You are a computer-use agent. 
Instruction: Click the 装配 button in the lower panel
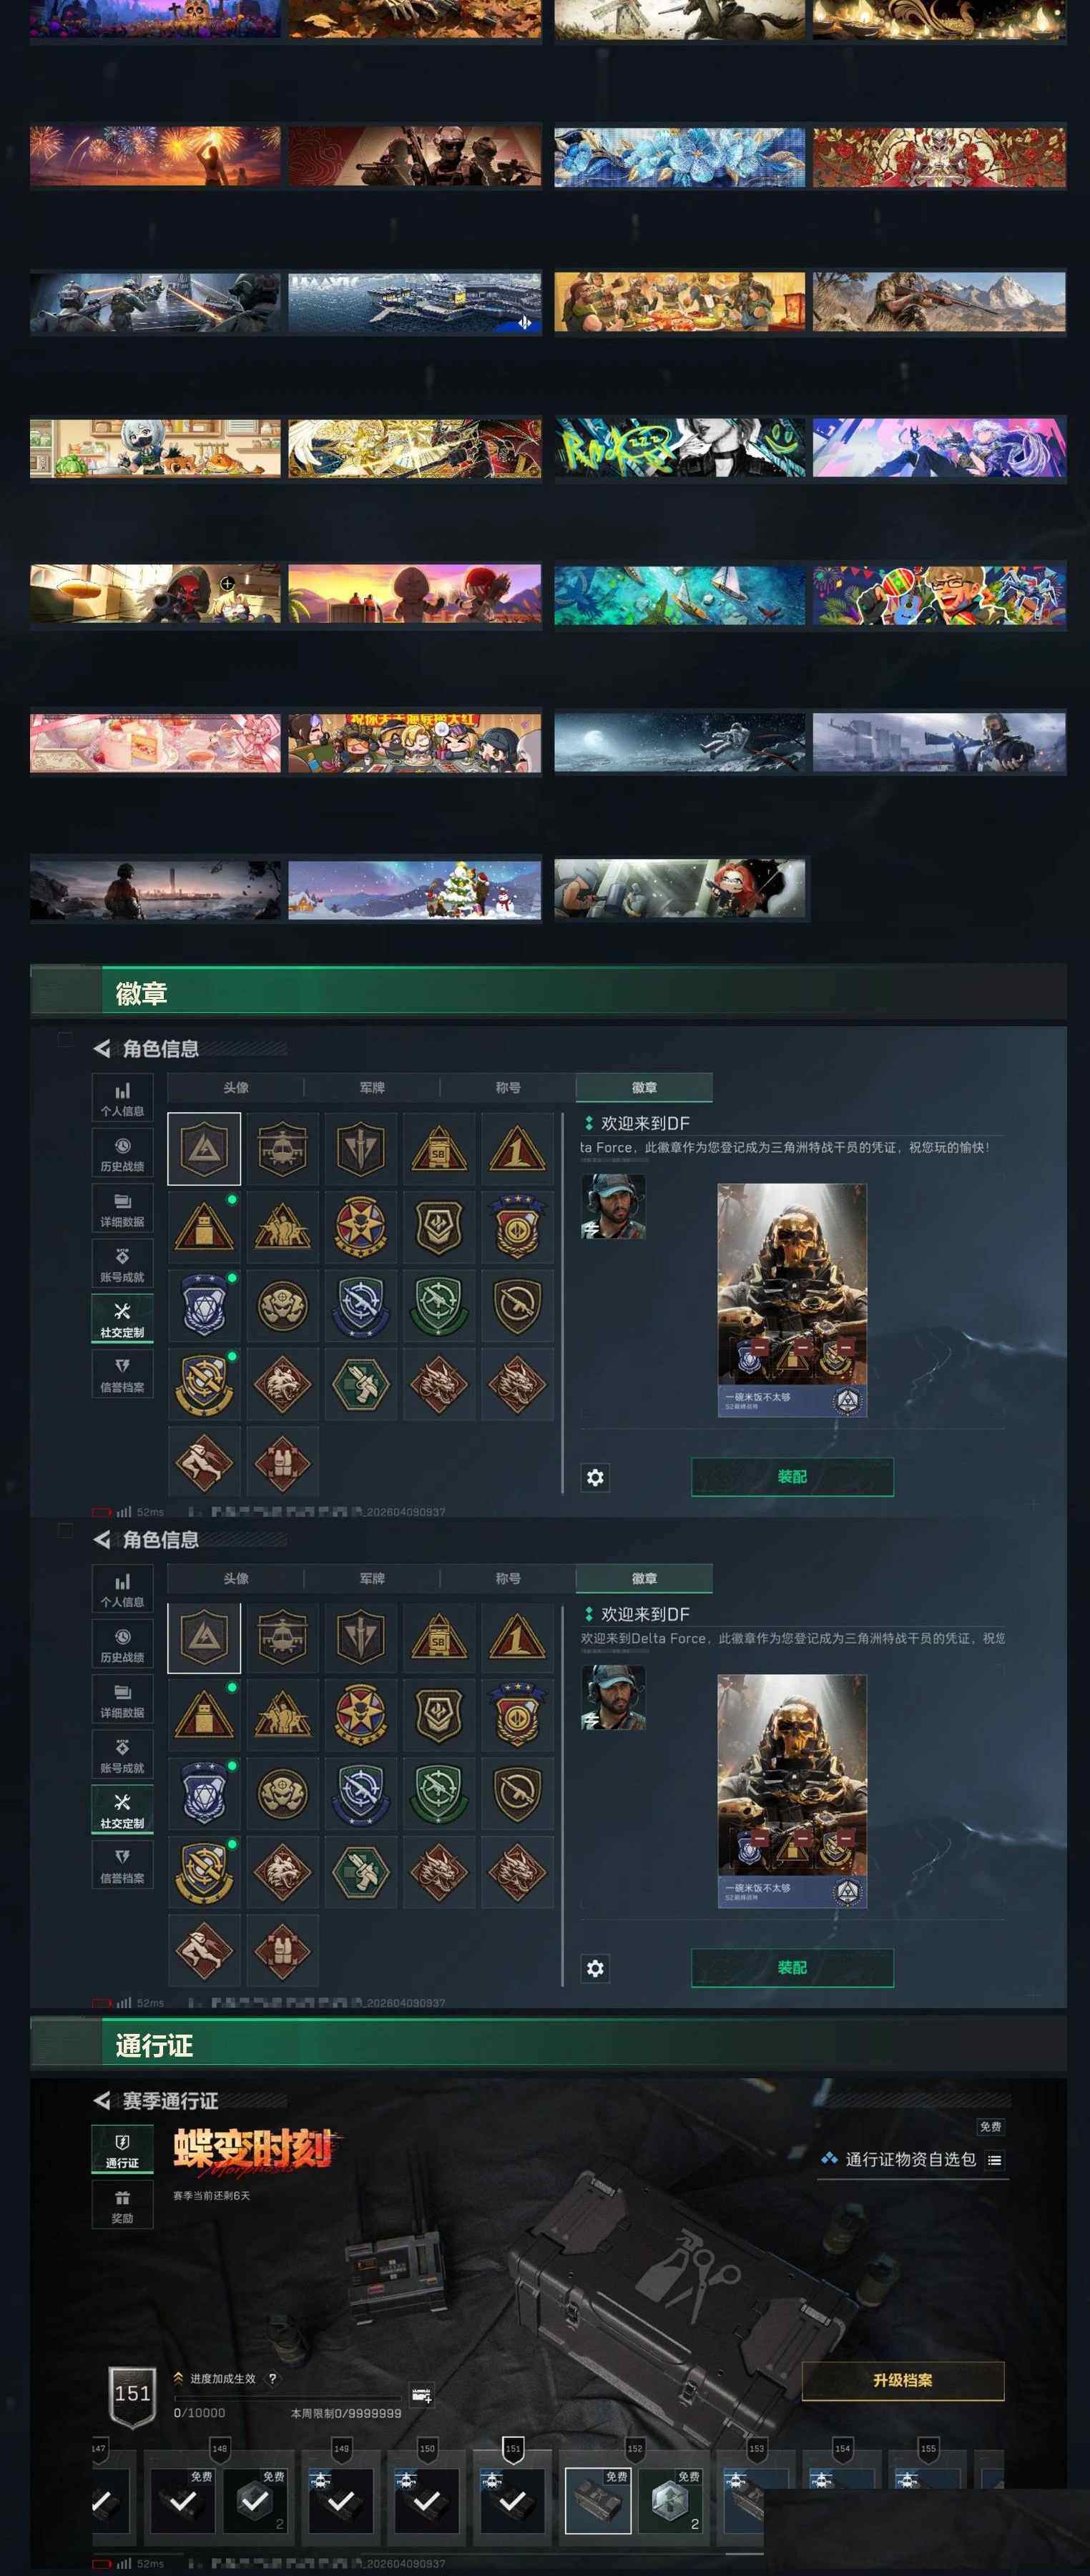click(x=792, y=1967)
